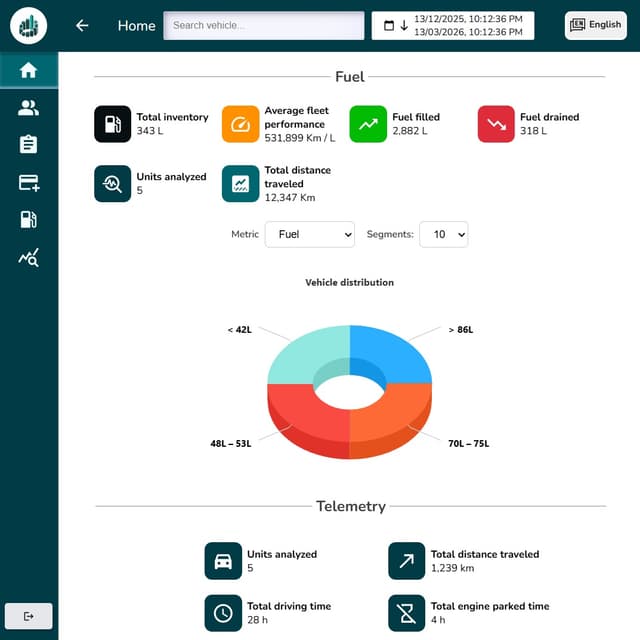Click the back arrow in header

82,26
